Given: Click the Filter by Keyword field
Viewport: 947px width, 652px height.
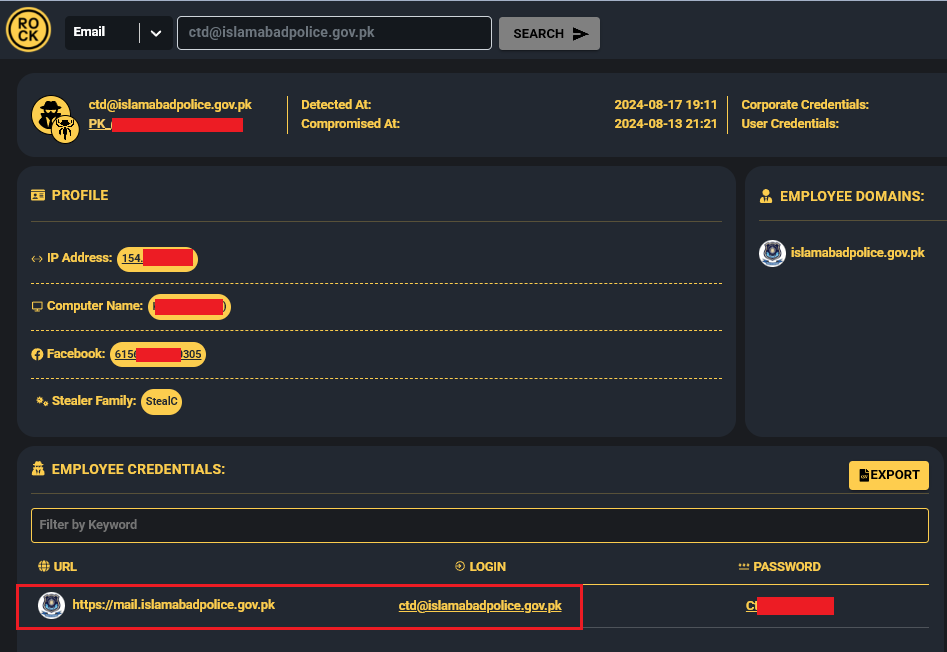Looking at the screenshot, I should 479,525.
